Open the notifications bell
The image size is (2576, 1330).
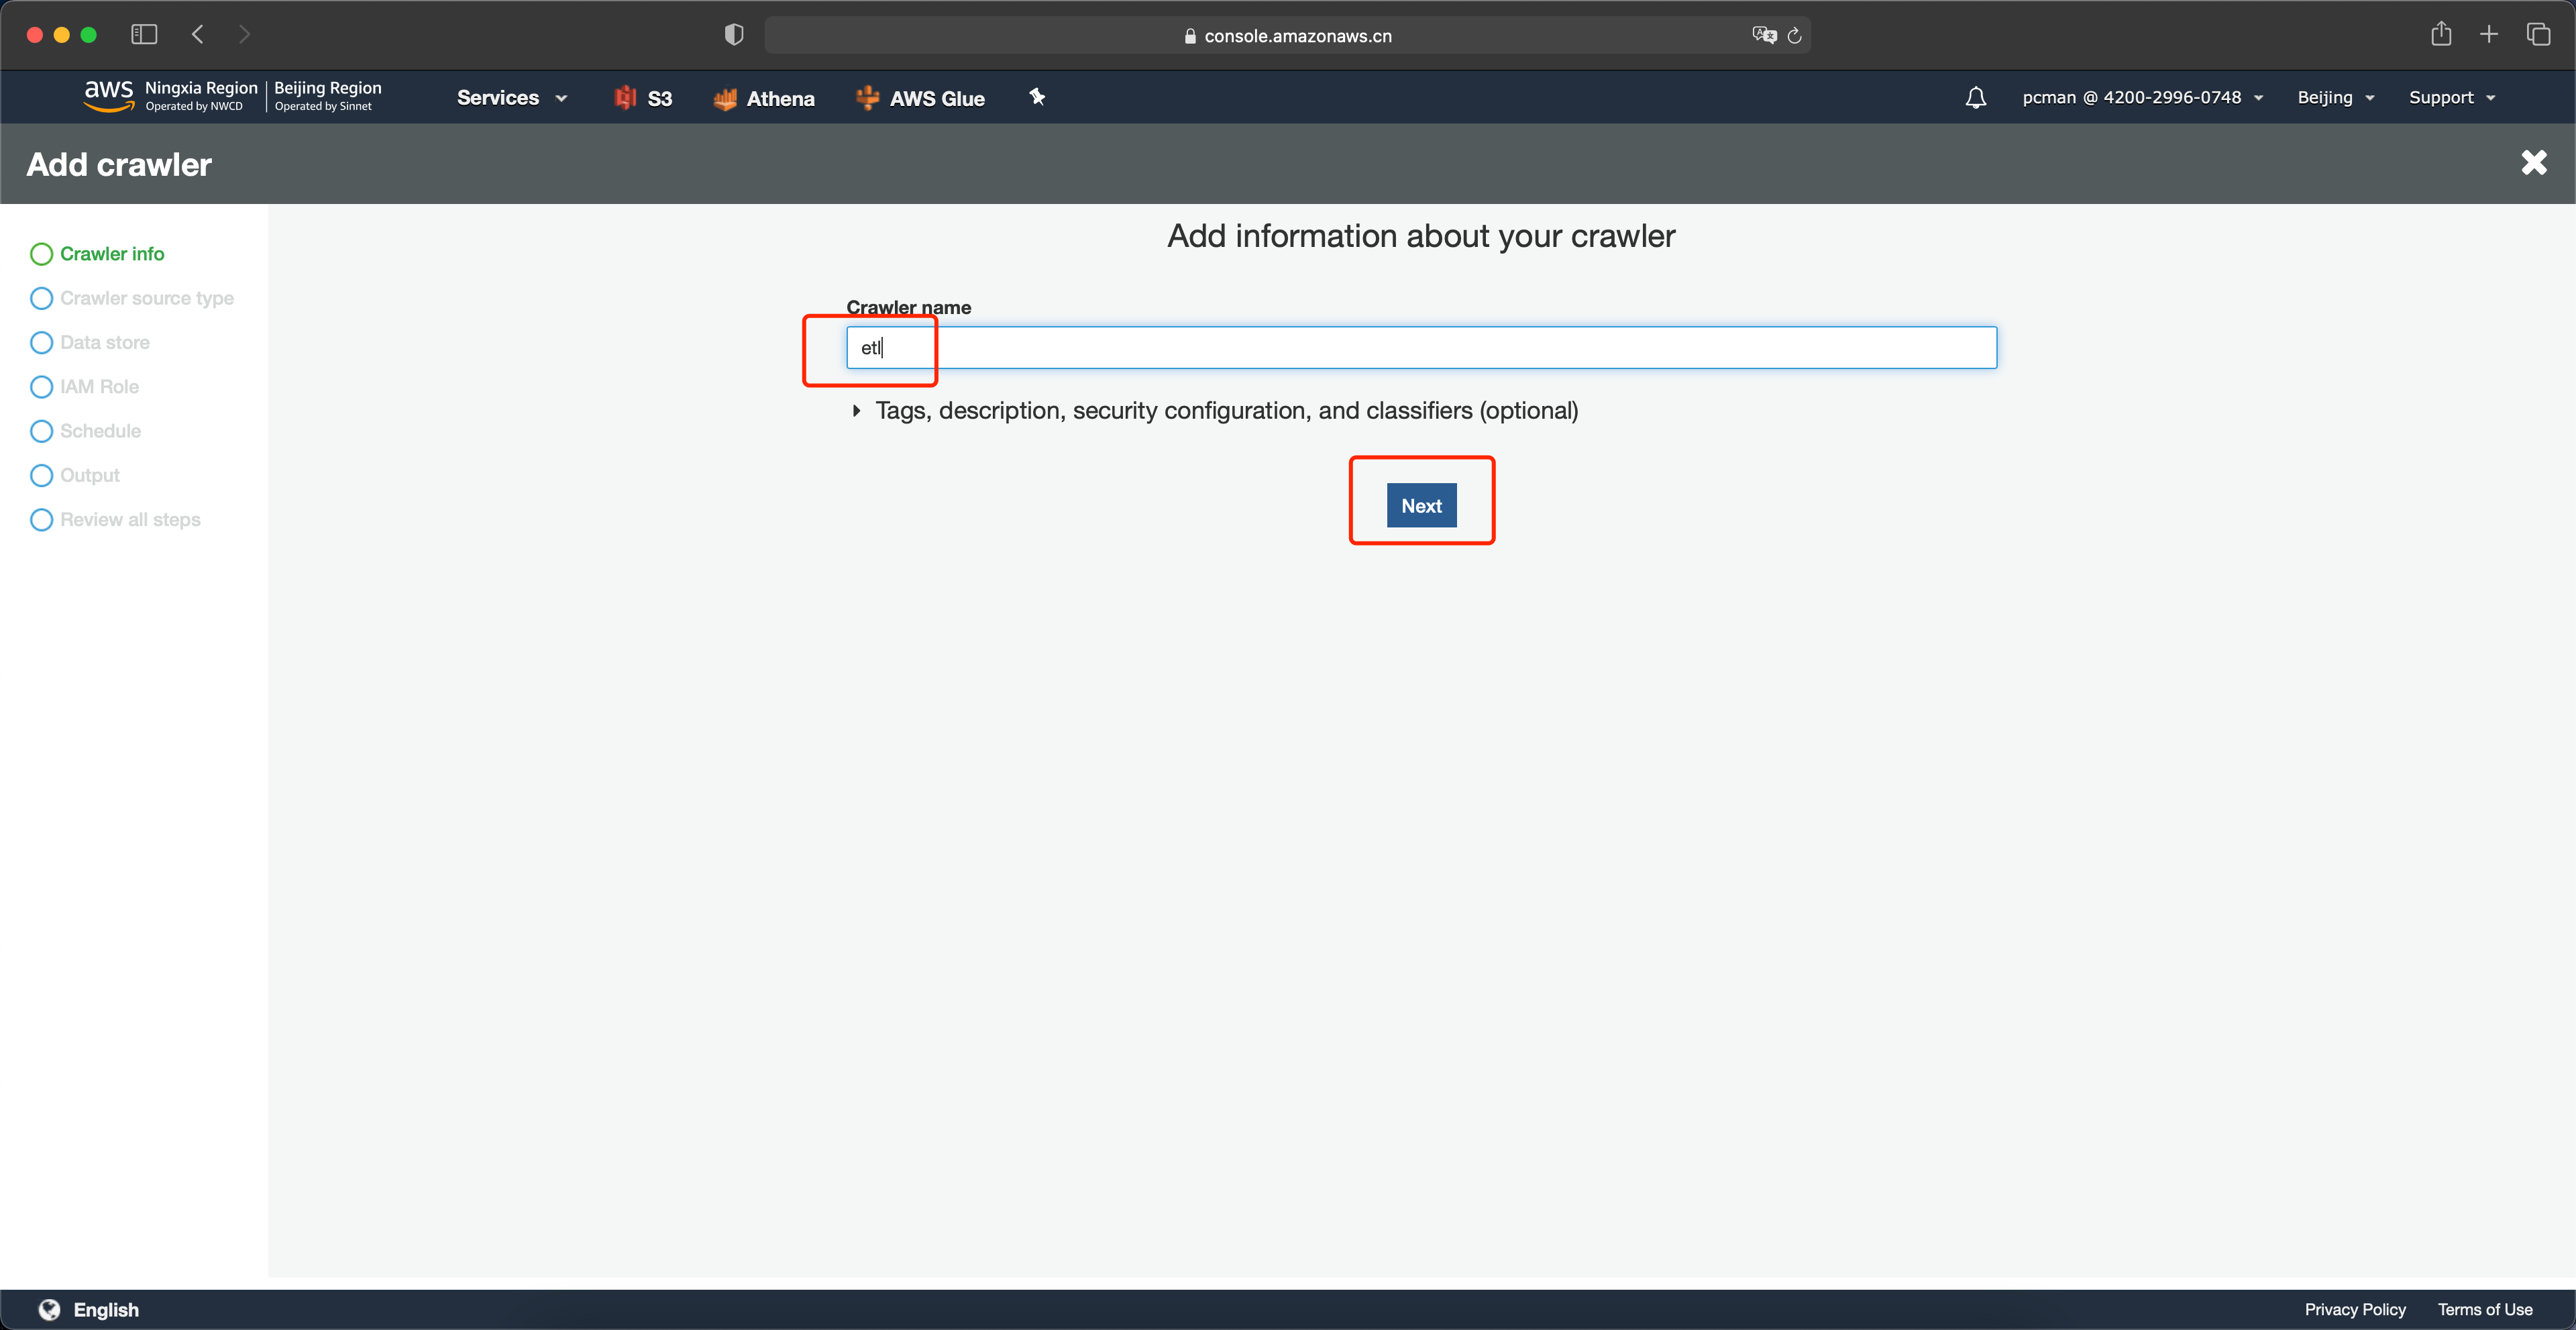point(1975,97)
